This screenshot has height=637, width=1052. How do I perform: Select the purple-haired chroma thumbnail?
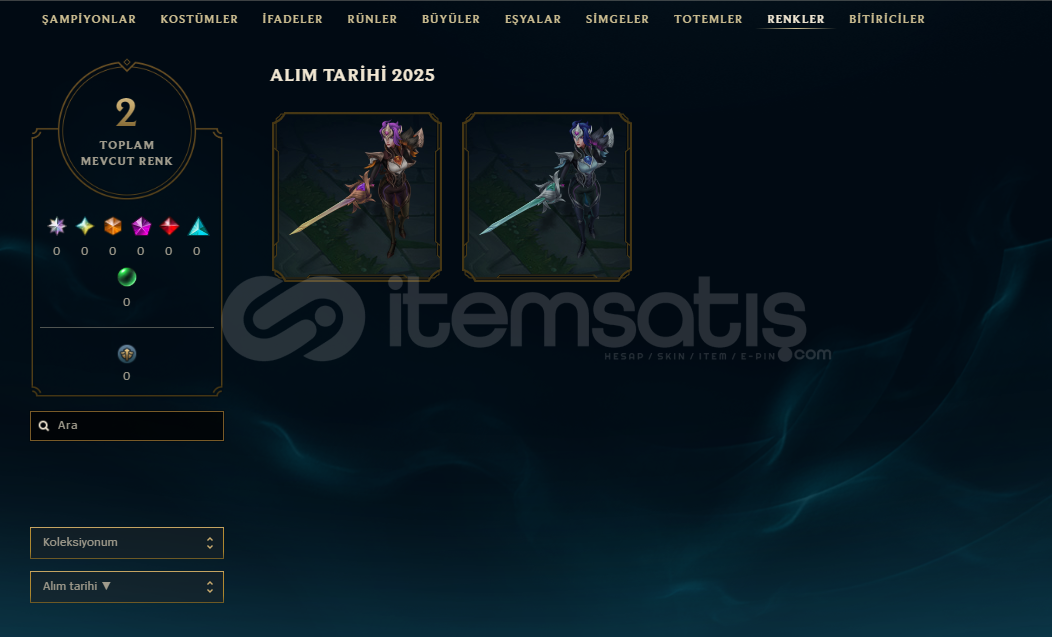(x=357, y=197)
